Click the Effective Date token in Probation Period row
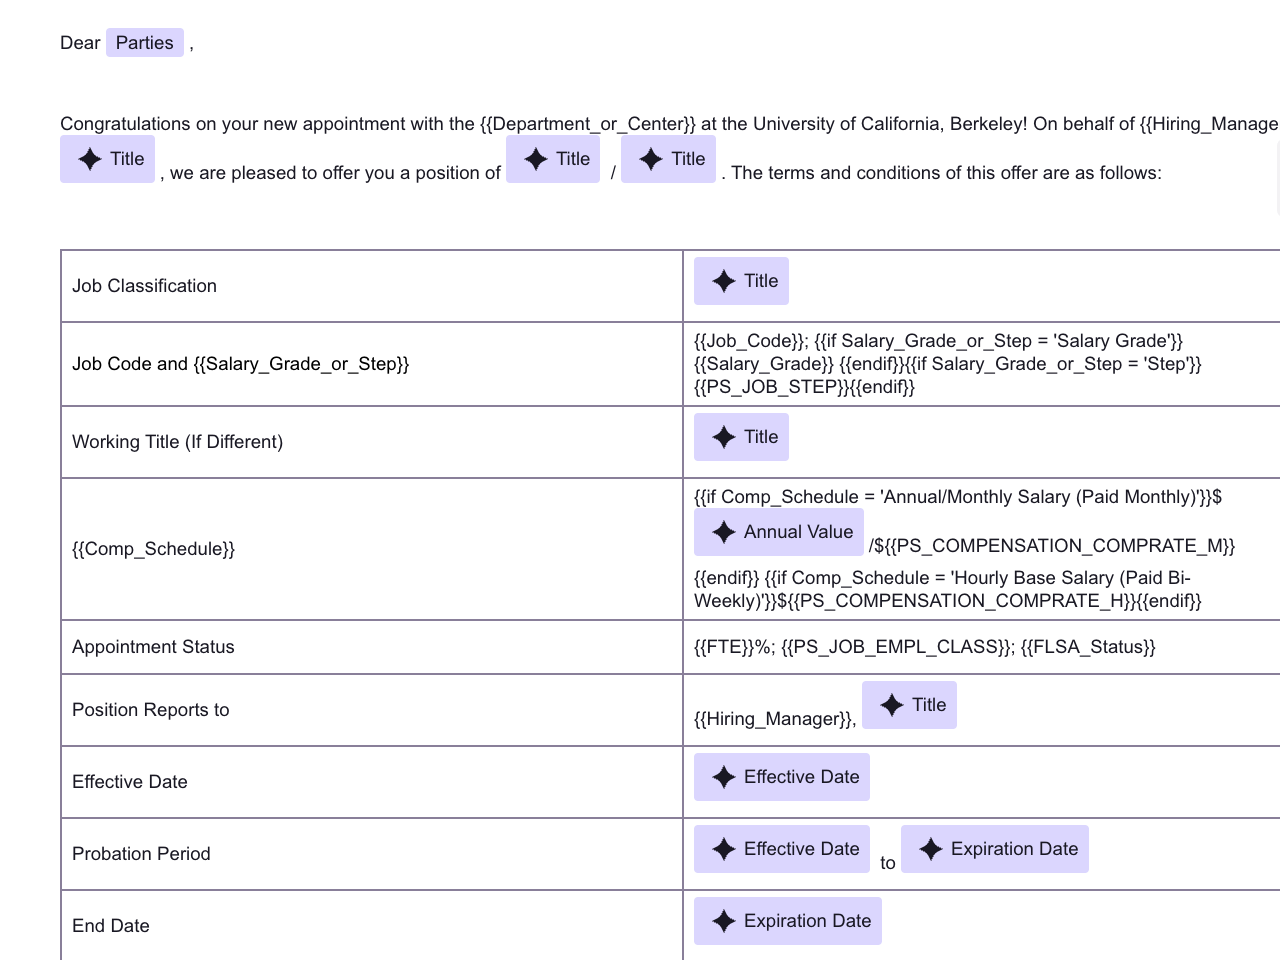This screenshot has width=1280, height=960. point(781,849)
